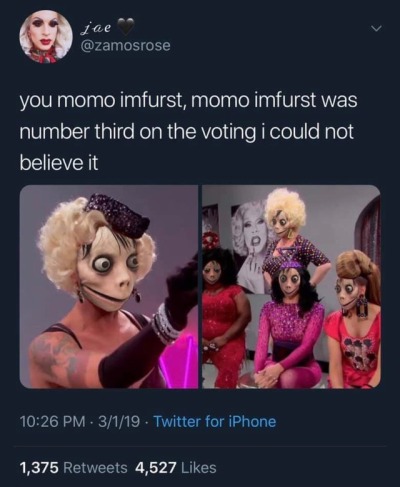Click 'believe it' last line of tweet
Screen dimensions: 400x487
(x=59, y=163)
